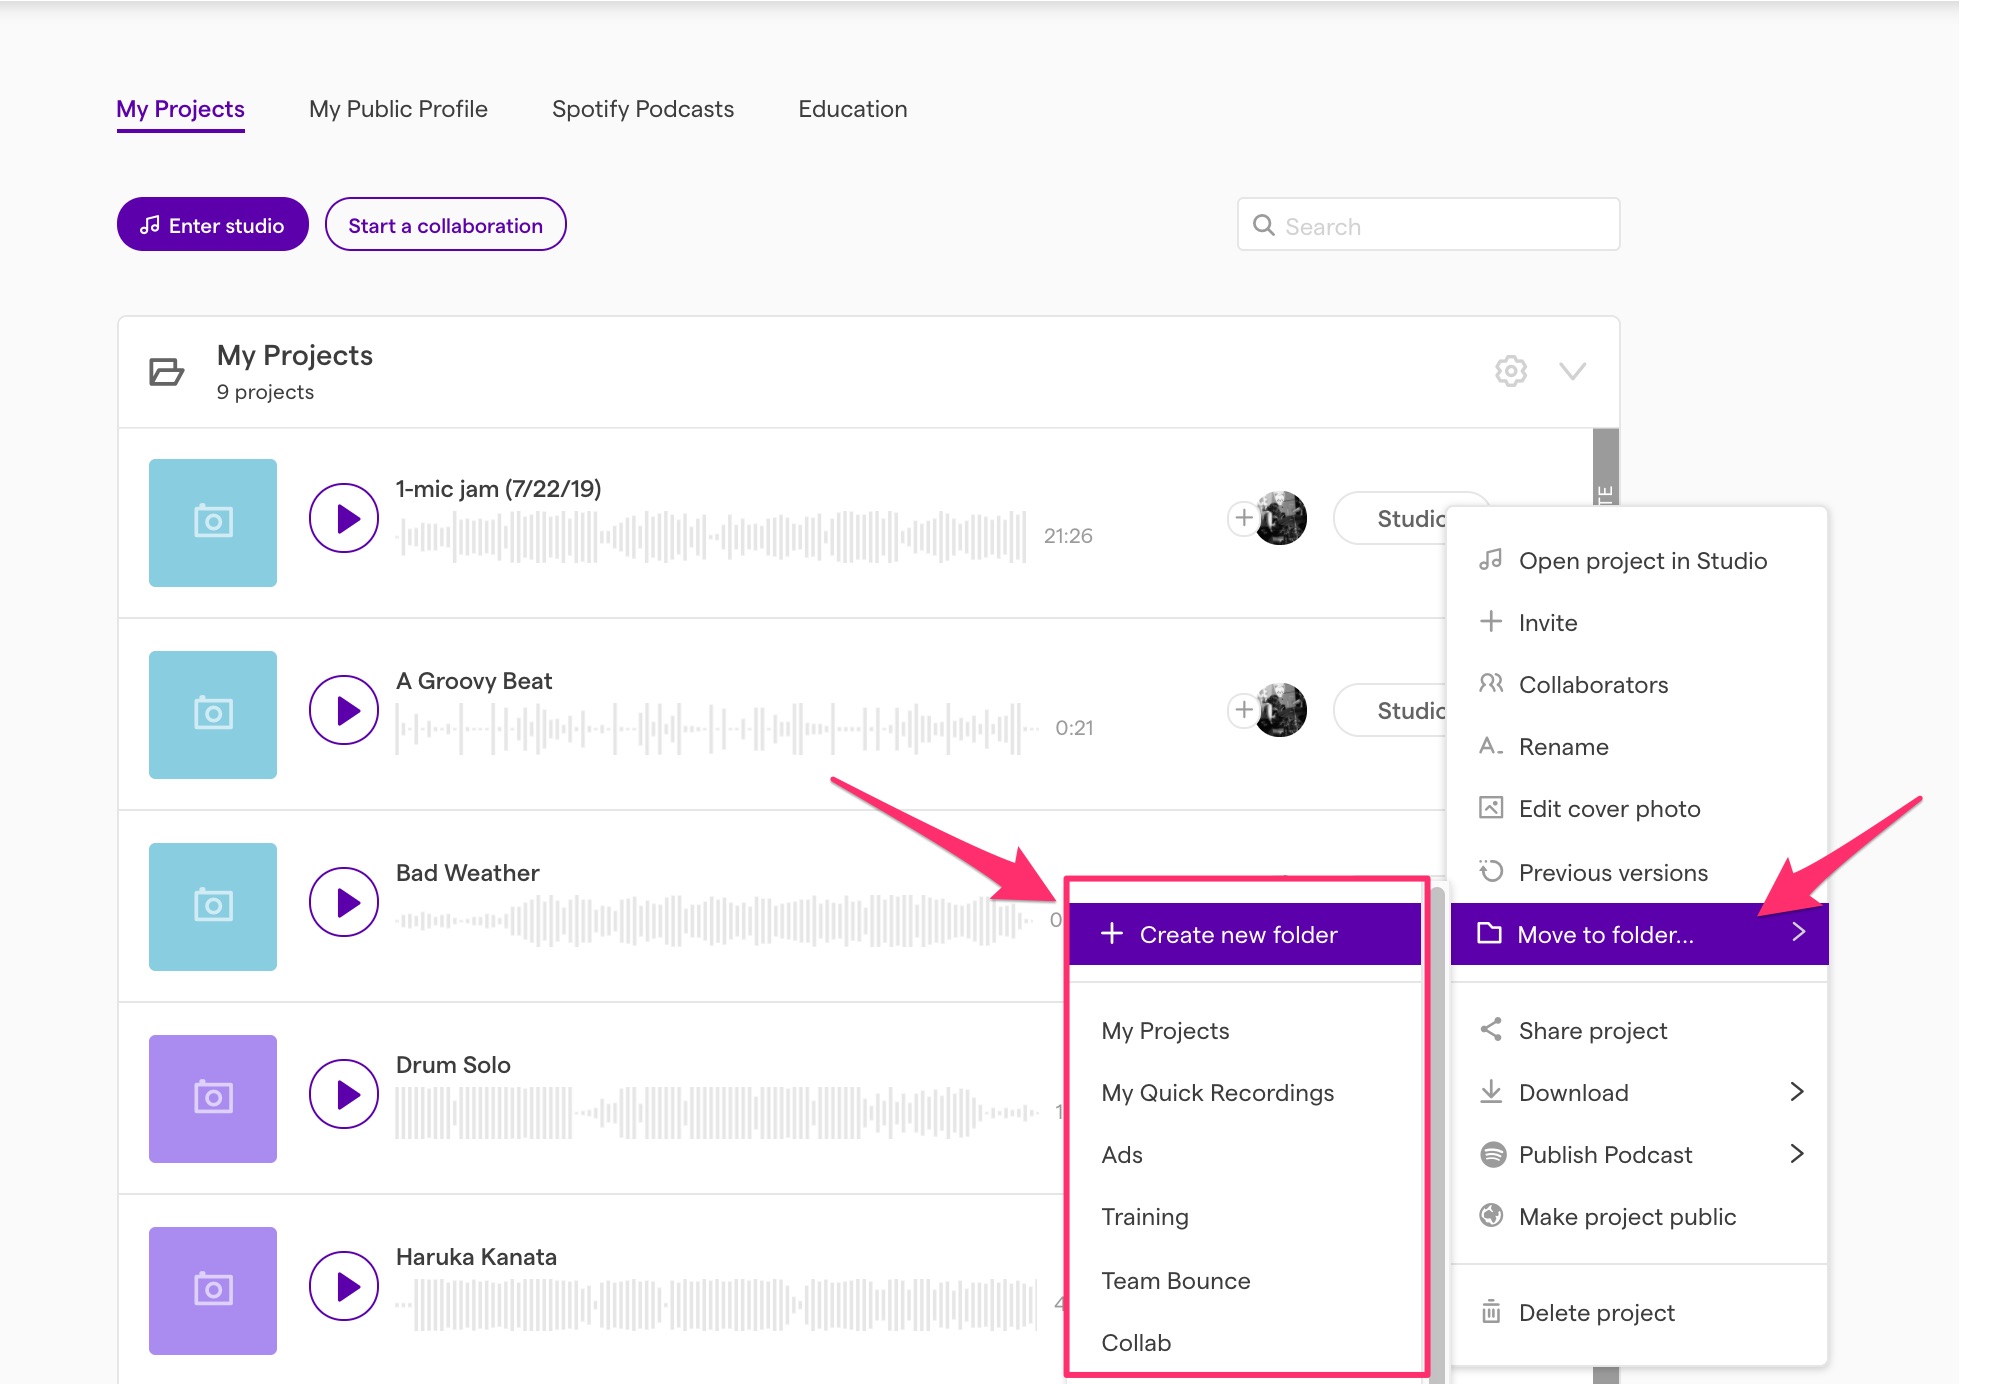Select the Delete project trash icon
This screenshot has height=1384, width=2000.
click(x=1491, y=1311)
